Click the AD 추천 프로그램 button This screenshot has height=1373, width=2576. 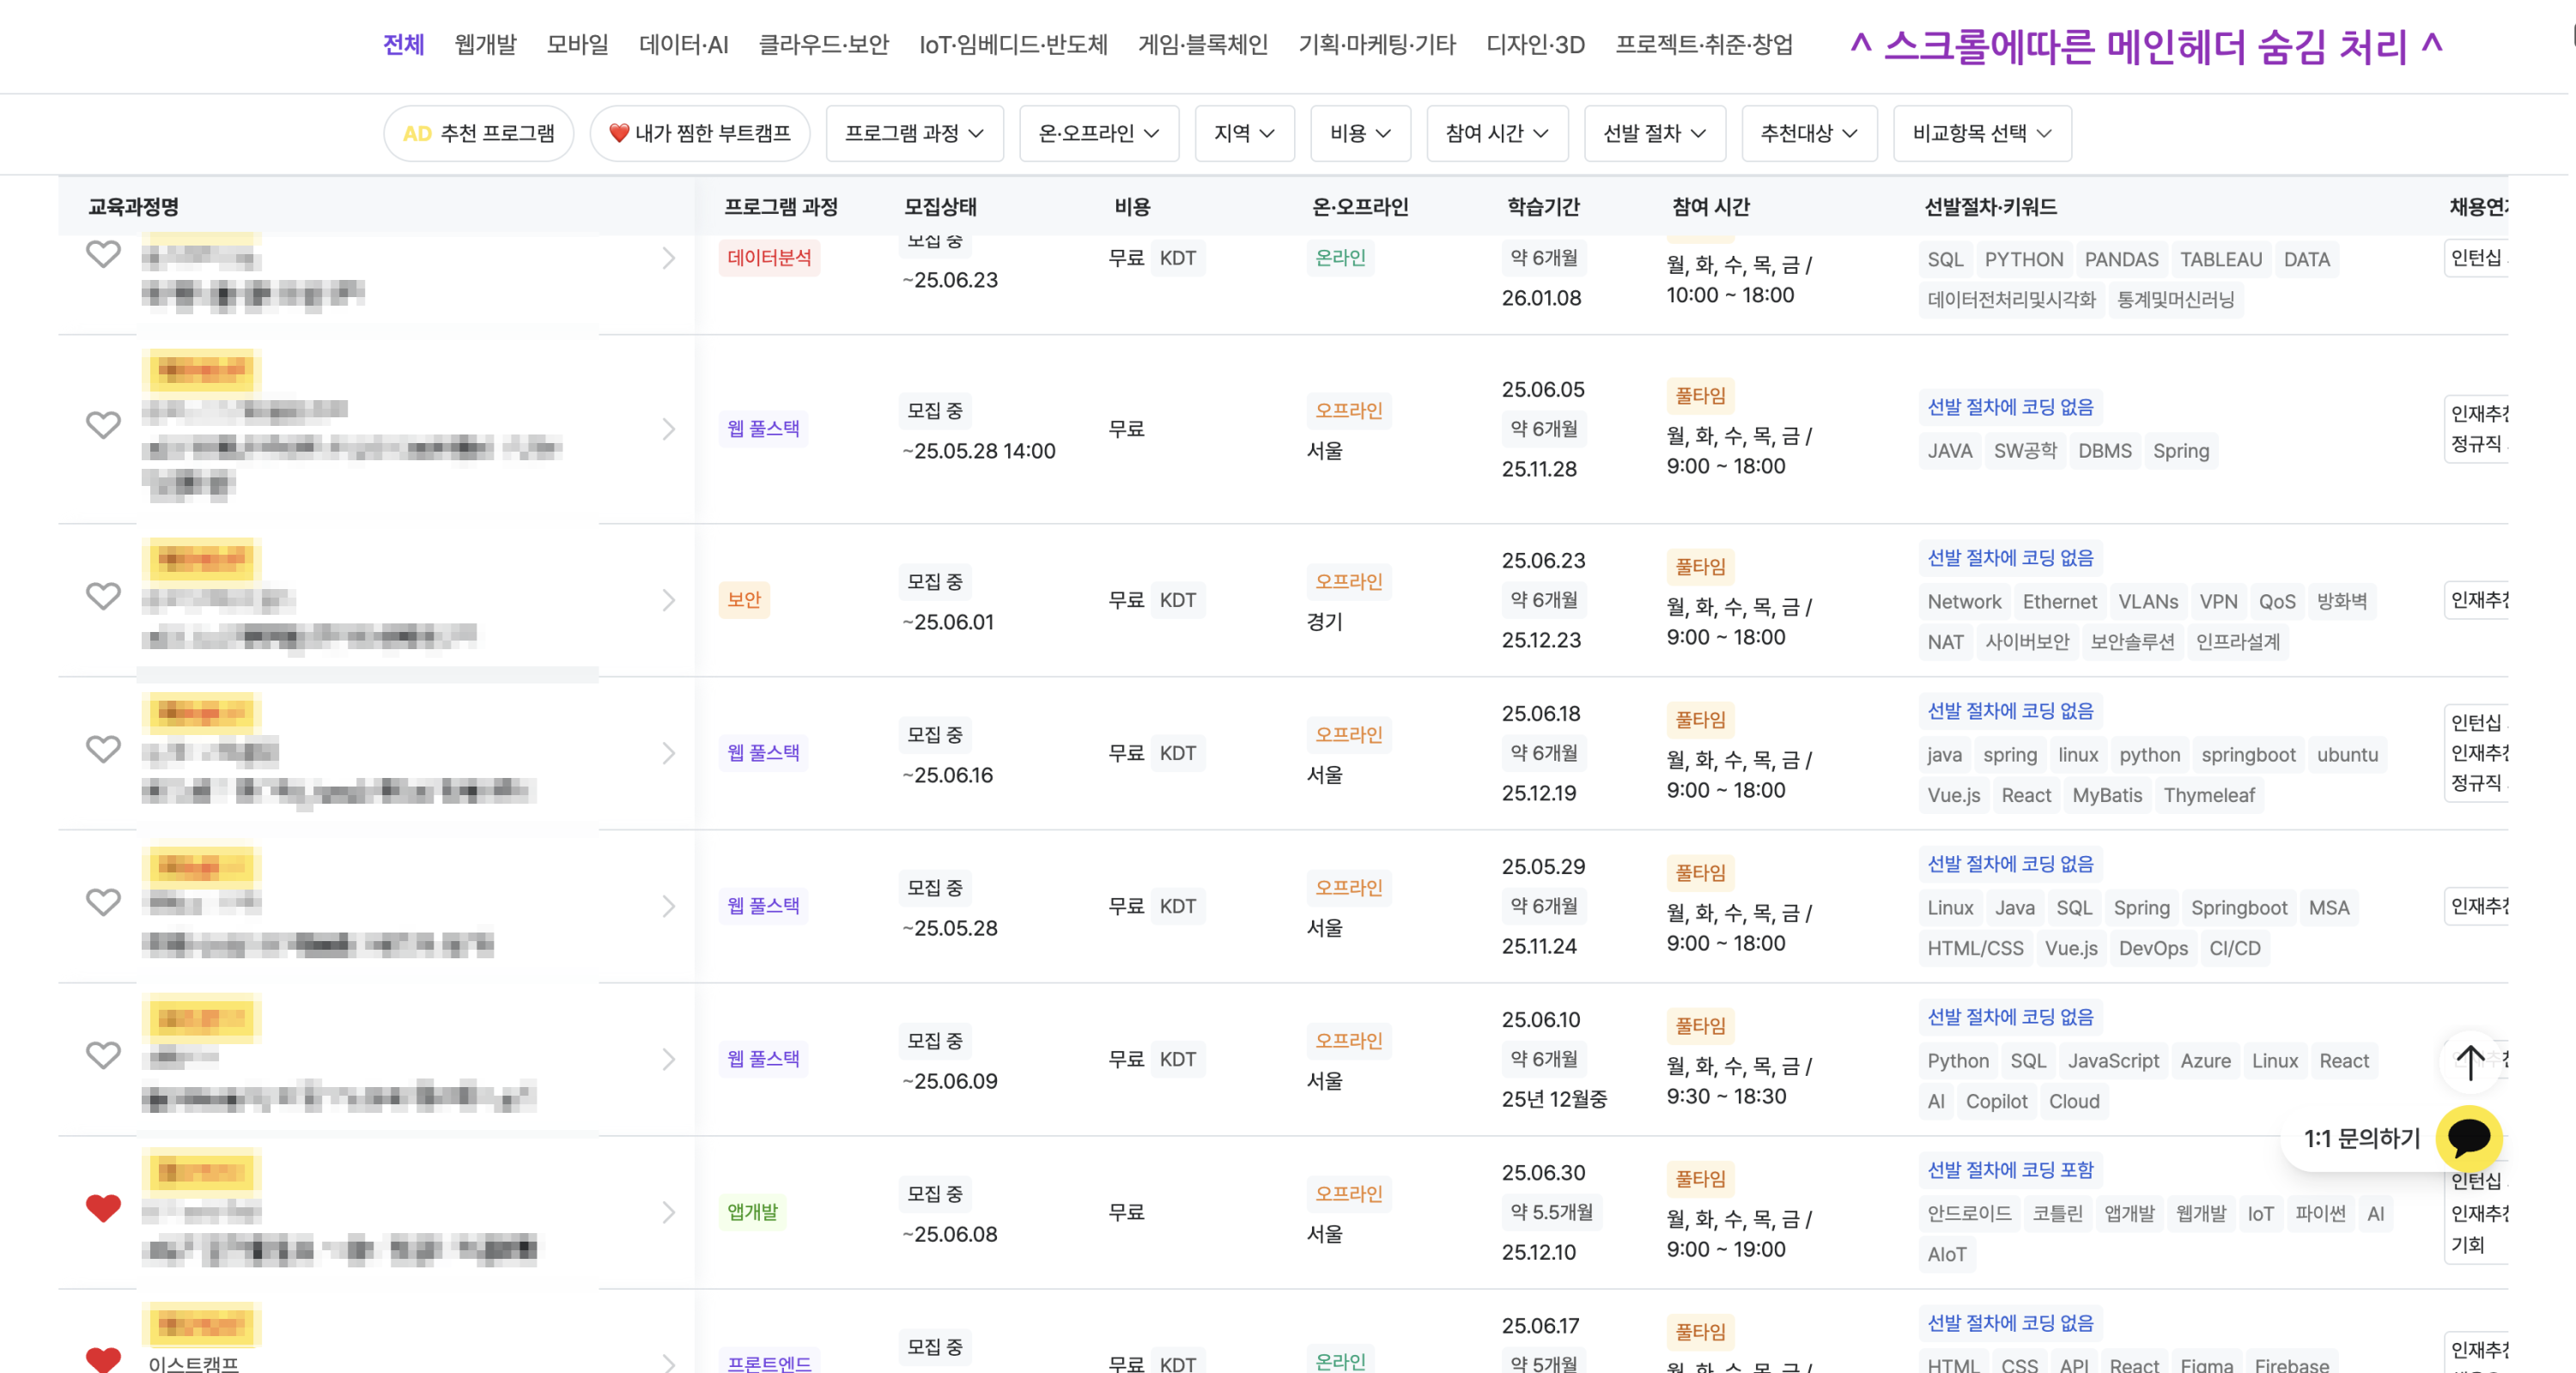click(479, 133)
